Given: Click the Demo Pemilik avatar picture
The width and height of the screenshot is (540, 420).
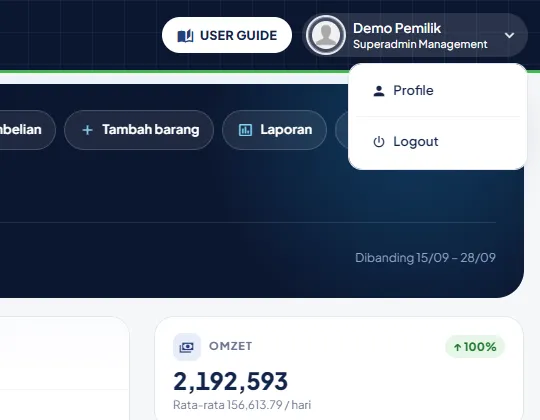Looking at the screenshot, I should coord(326,35).
